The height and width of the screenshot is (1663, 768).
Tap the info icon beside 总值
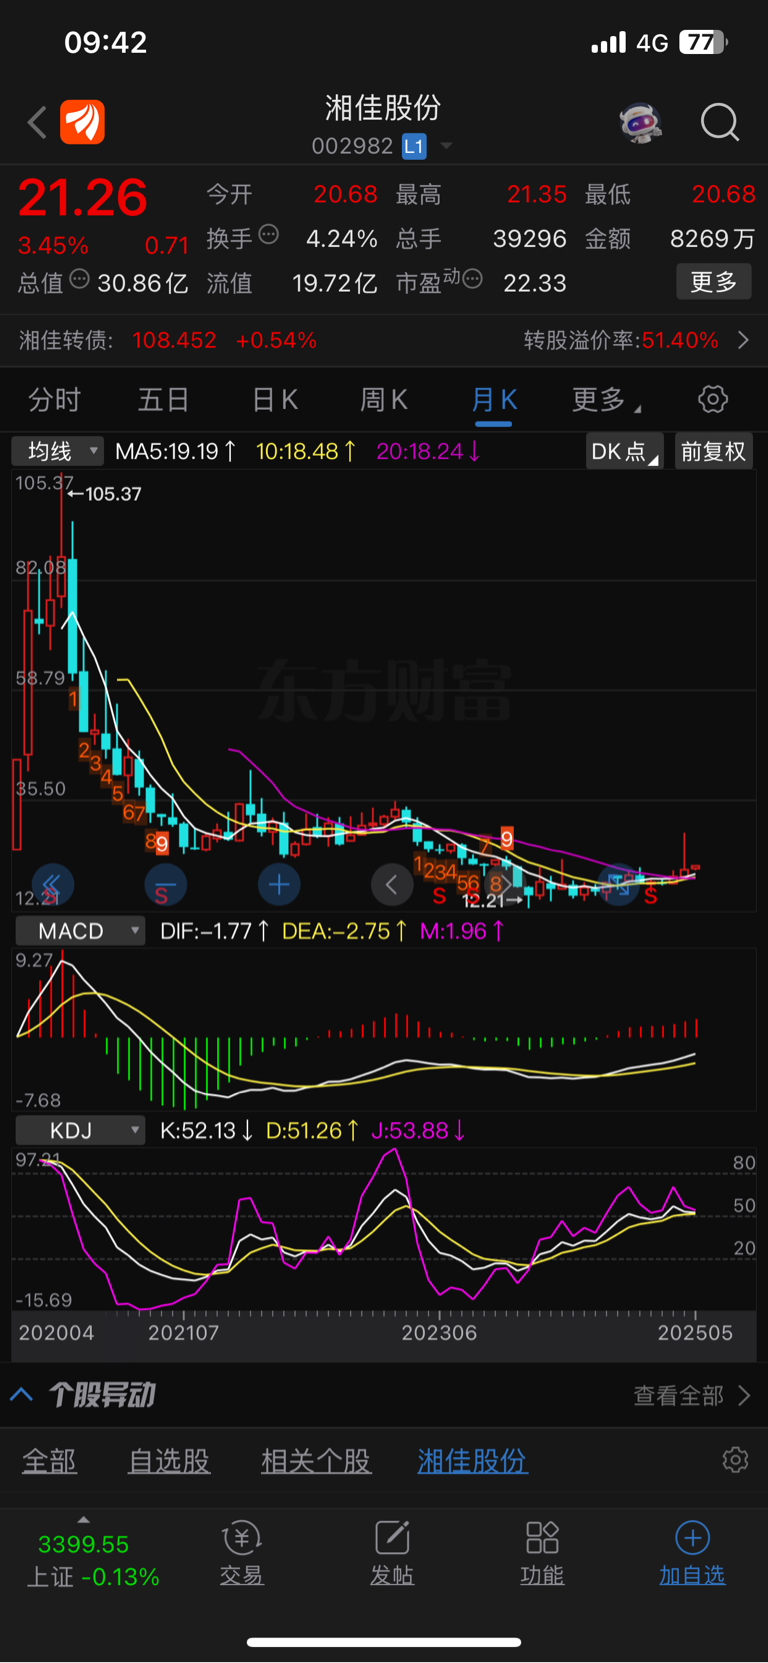tap(79, 279)
